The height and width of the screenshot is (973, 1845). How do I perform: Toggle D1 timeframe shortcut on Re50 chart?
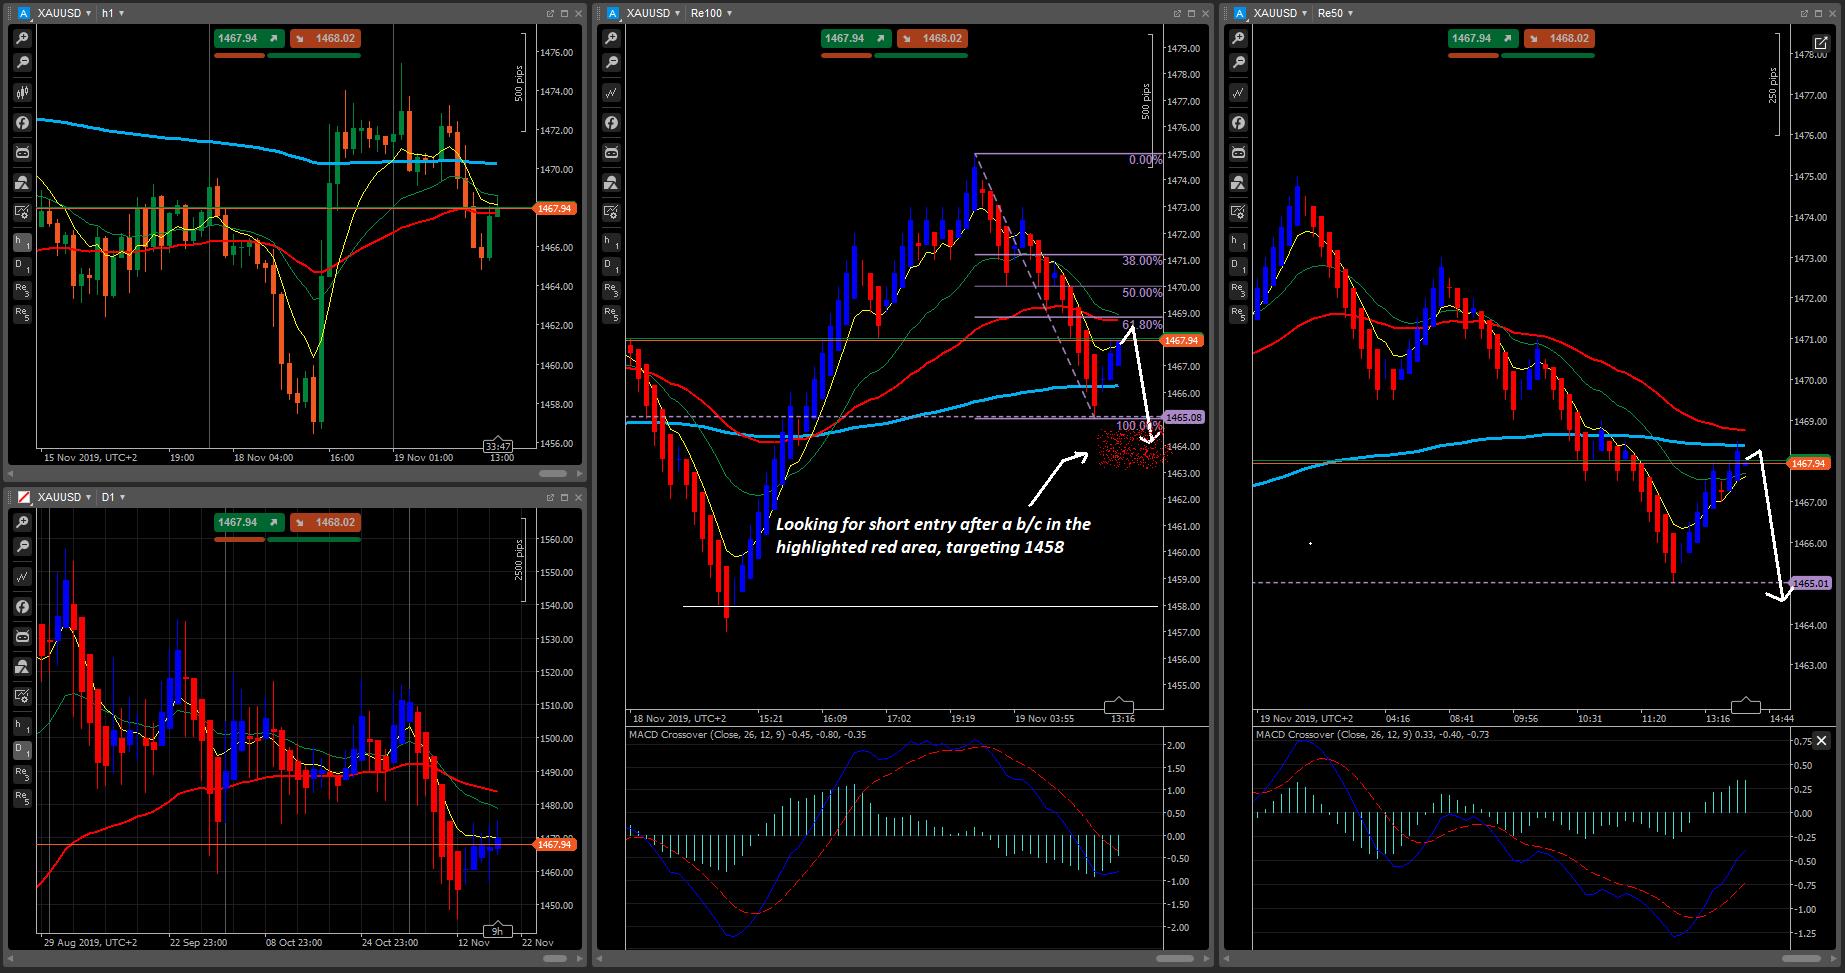pos(1238,266)
